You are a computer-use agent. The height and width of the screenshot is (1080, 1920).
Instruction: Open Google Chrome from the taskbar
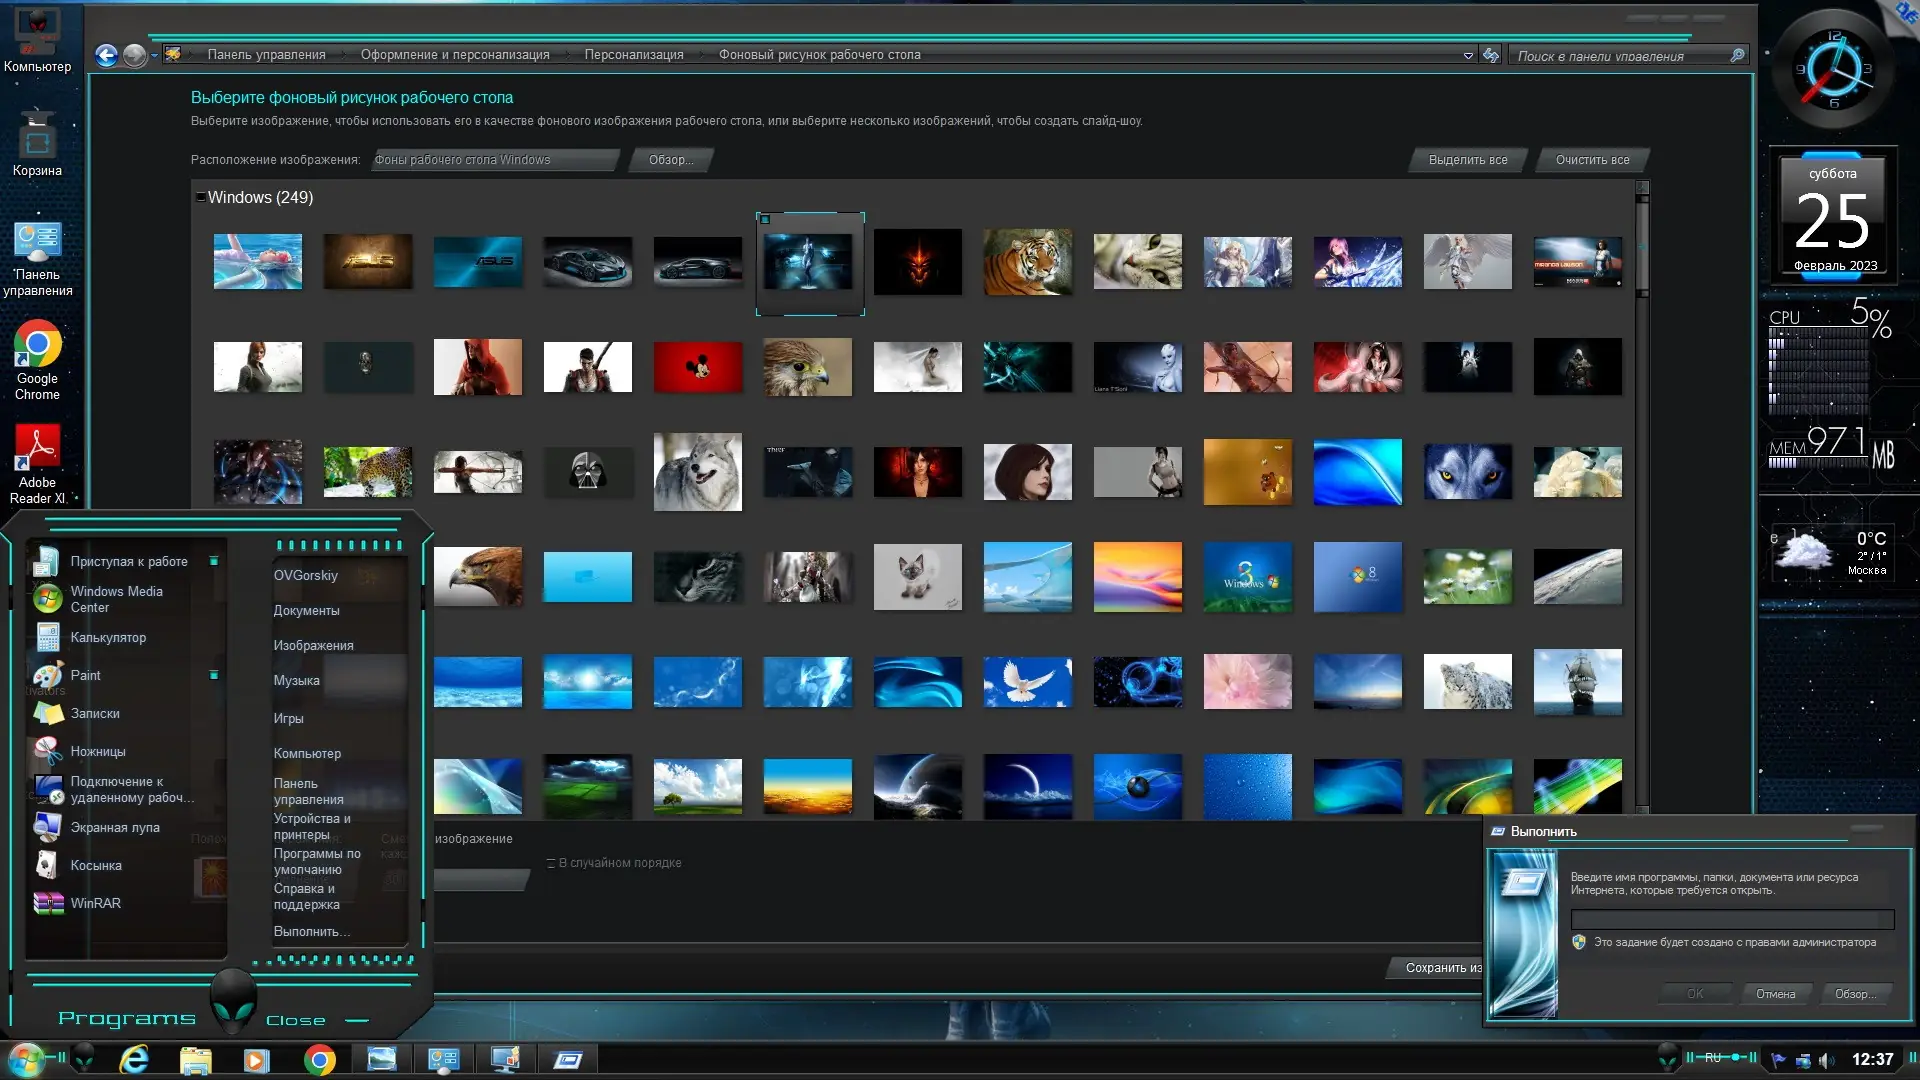(x=319, y=1060)
